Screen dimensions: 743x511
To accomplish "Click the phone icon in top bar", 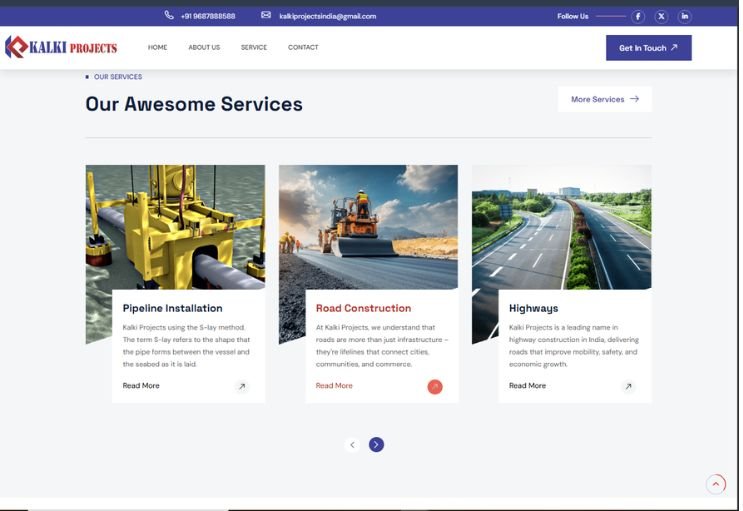I will coord(169,15).
